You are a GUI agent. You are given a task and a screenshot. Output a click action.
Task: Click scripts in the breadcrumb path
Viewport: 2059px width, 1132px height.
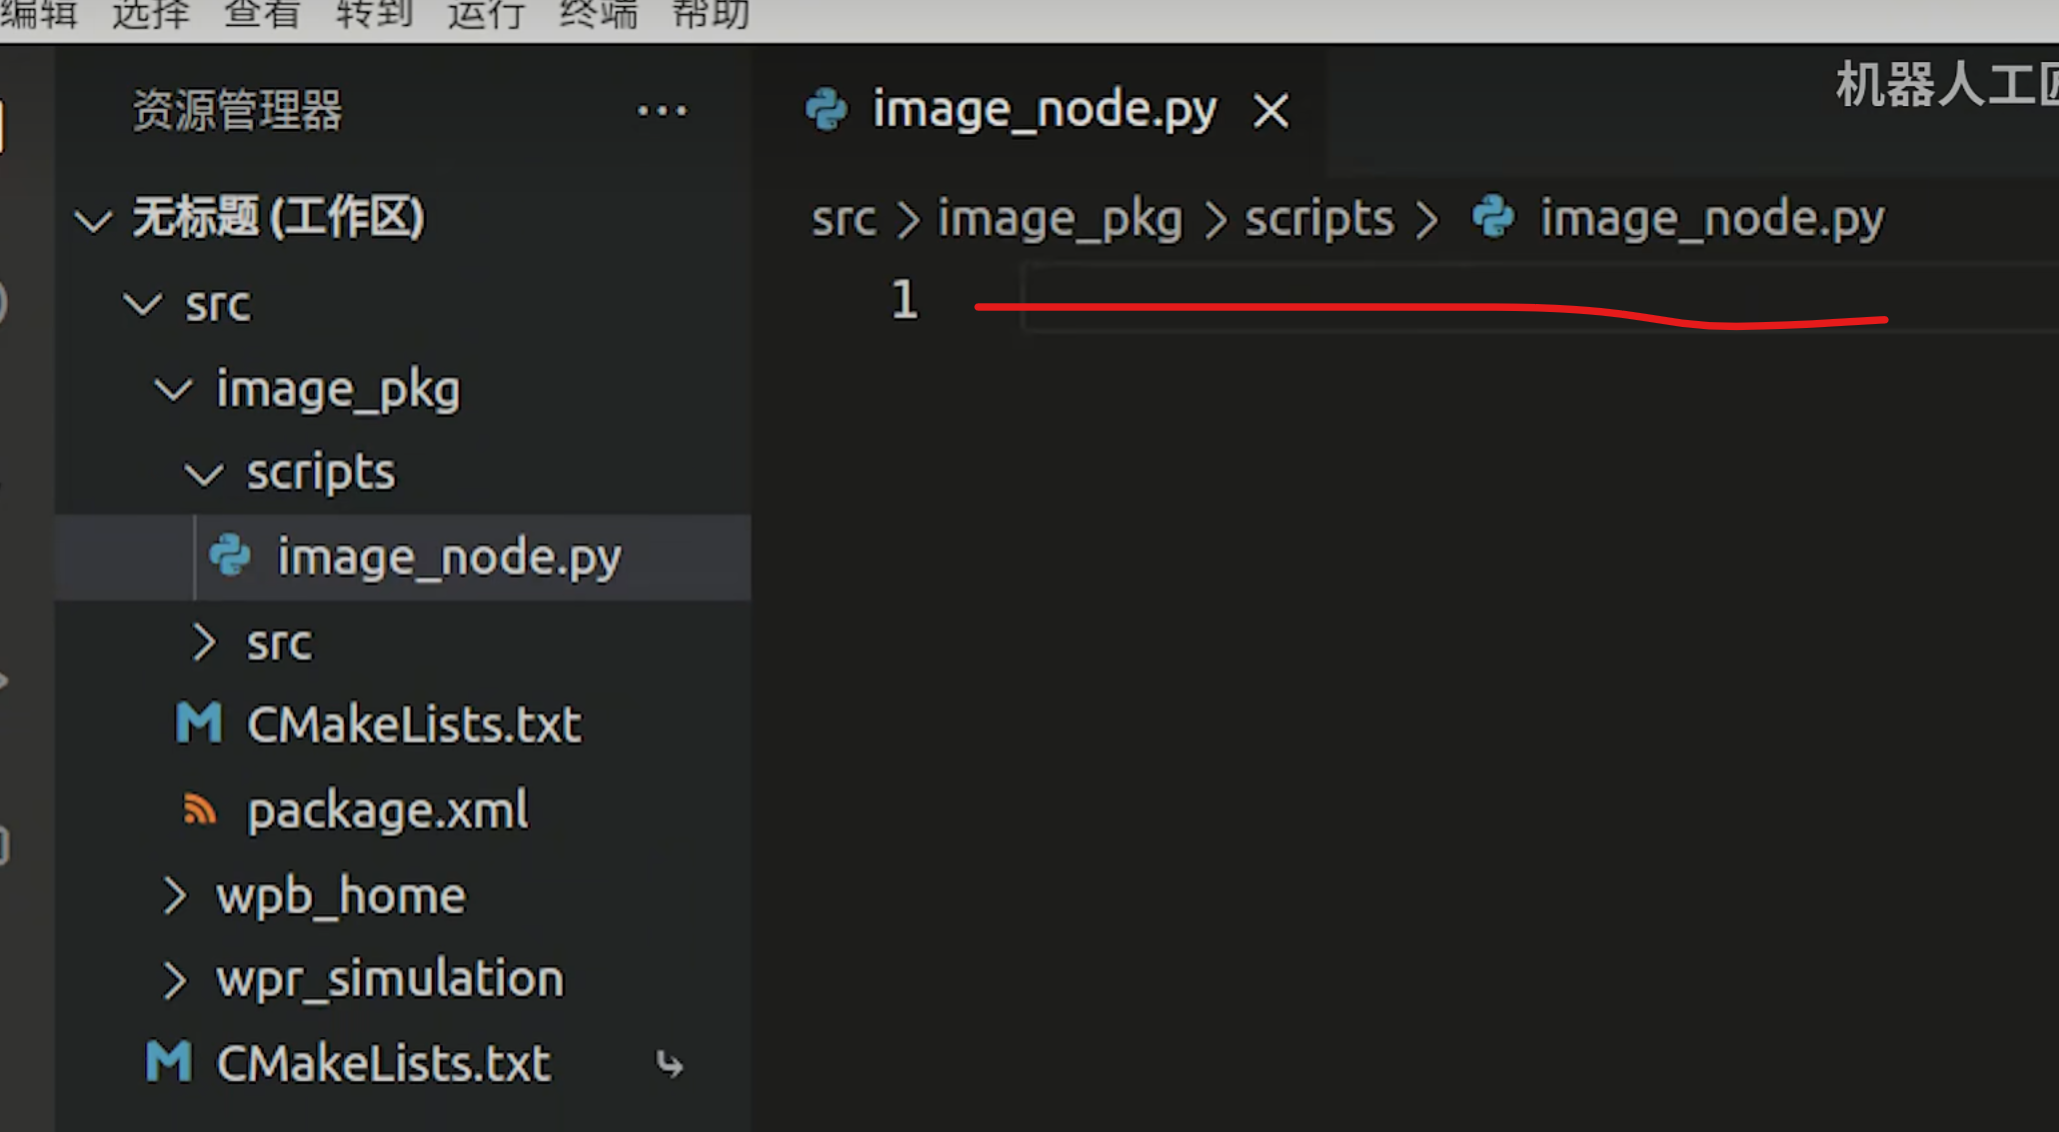(x=1318, y=219)
